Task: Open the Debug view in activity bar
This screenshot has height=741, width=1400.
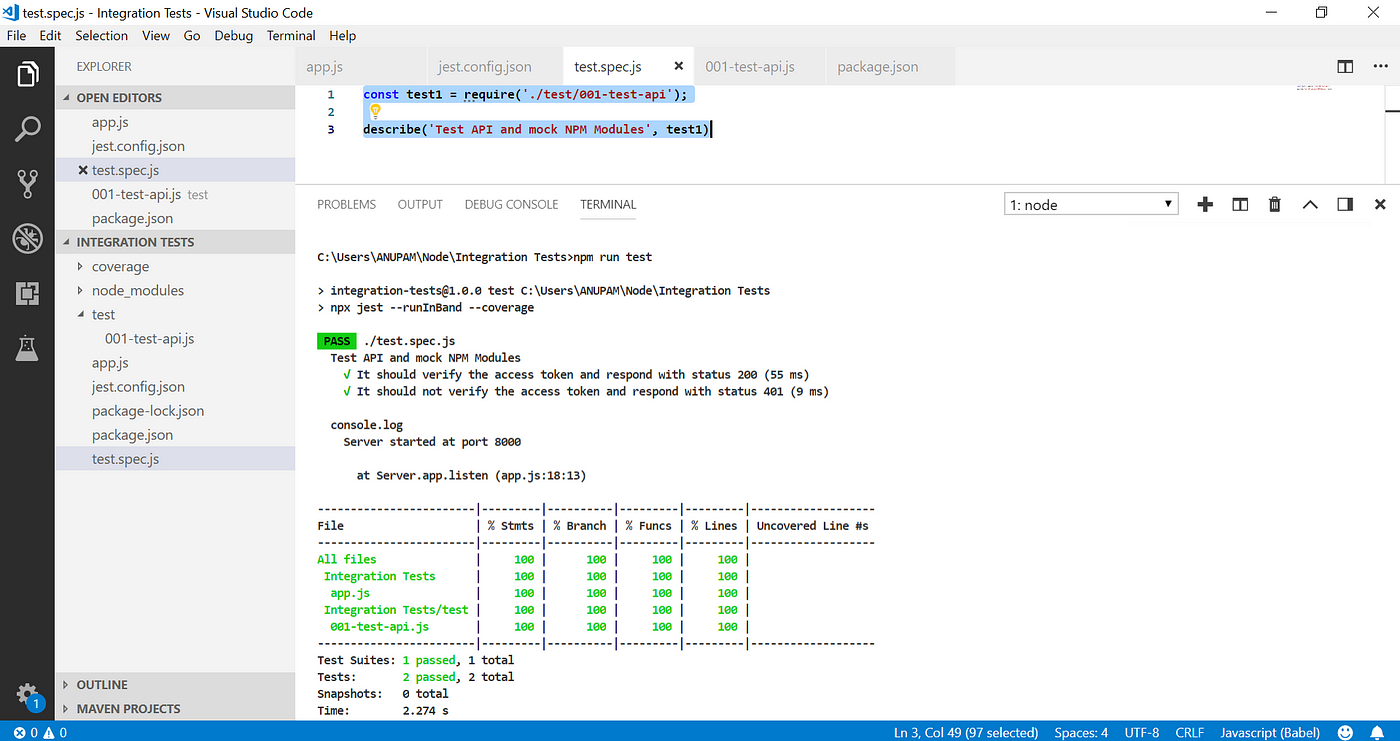Action: point(27,238)
